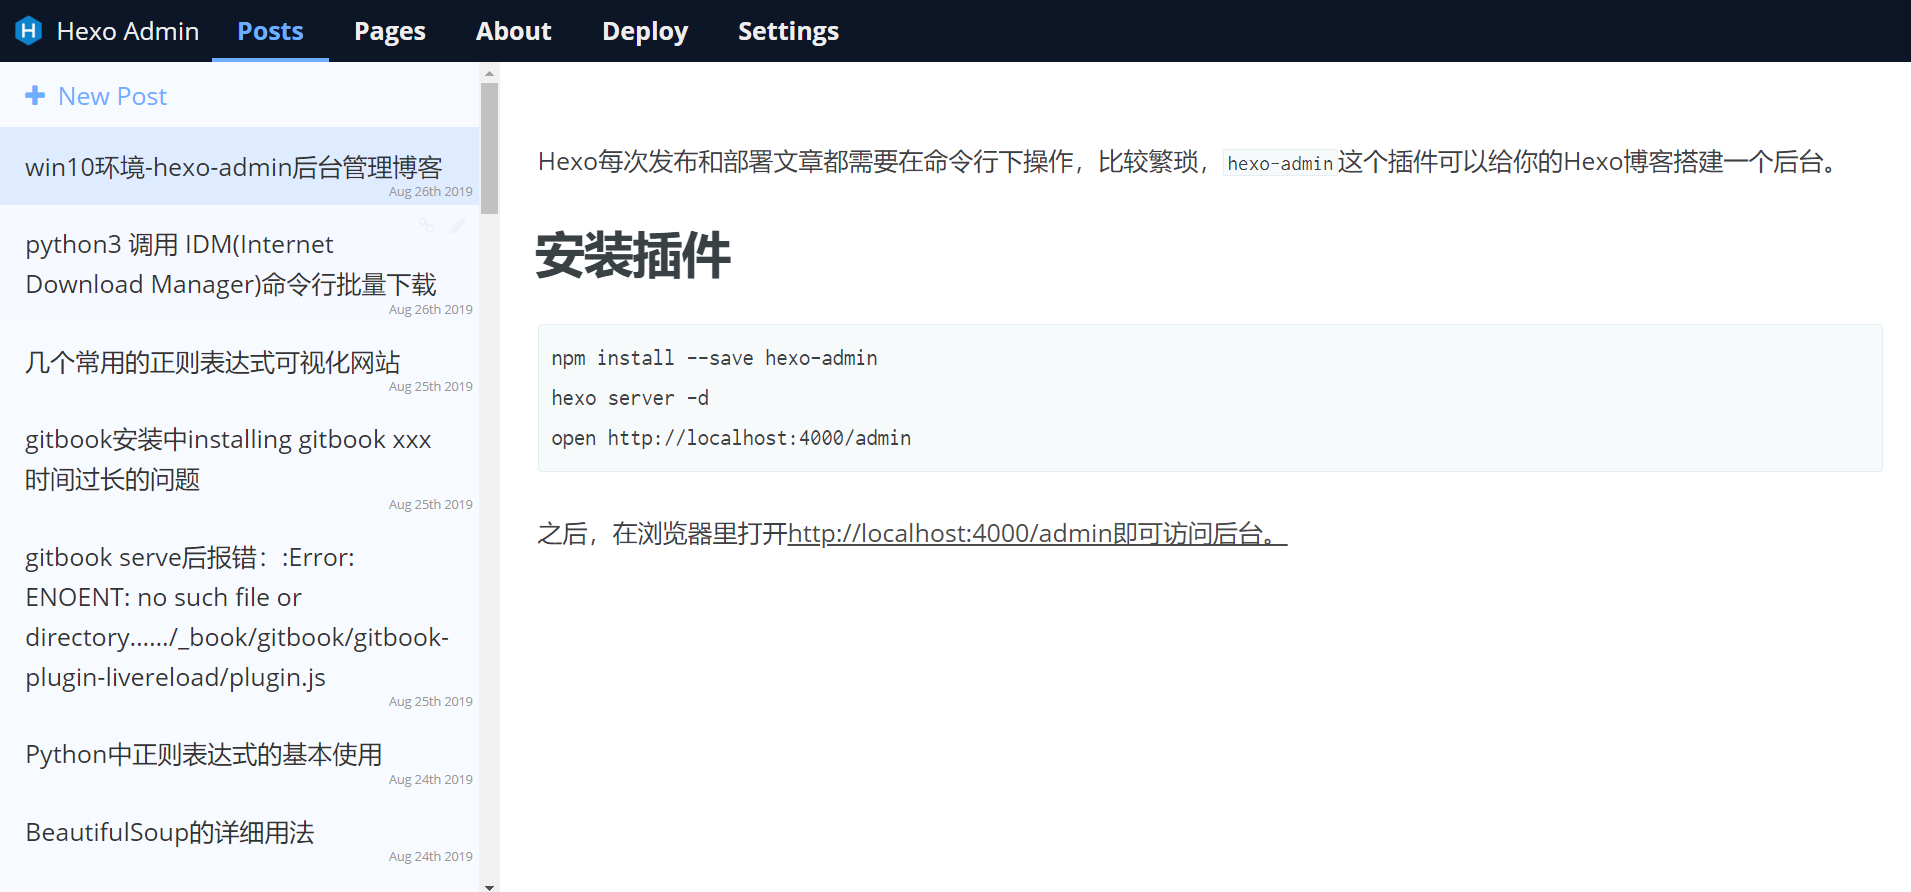Switch to the Posts tab
The height and width of the screenshot is (892, 1911).
click(270, 31)
